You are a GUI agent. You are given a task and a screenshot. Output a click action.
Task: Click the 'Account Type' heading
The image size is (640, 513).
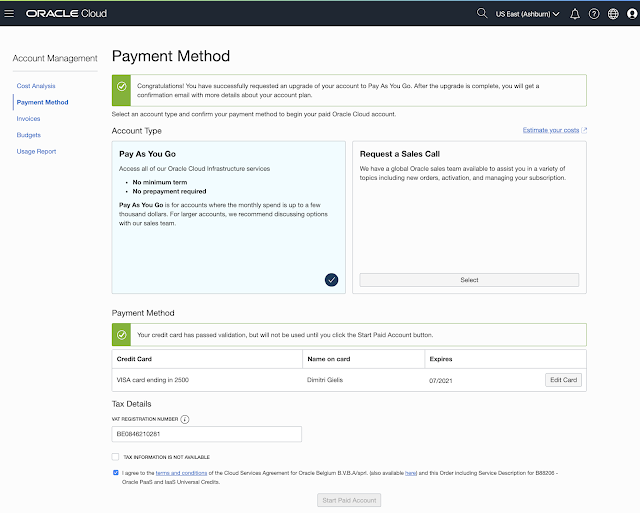coord(137,131)
